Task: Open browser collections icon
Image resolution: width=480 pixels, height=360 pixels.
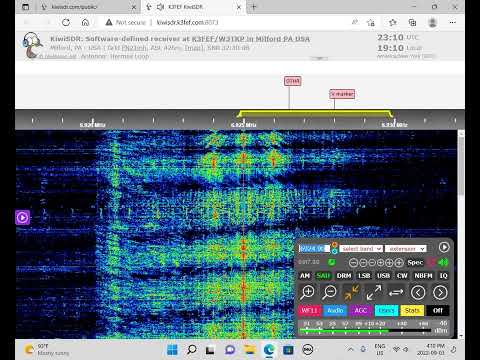Action: click(x=412, y=22)
